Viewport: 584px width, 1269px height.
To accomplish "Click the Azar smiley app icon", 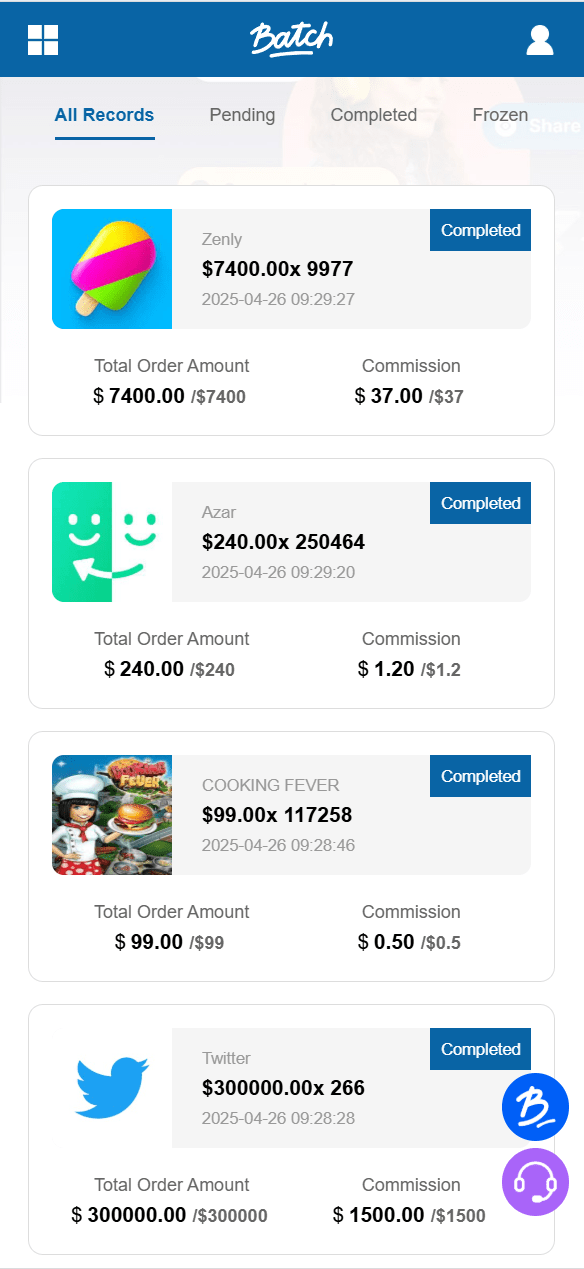I will tap(112, 542).
